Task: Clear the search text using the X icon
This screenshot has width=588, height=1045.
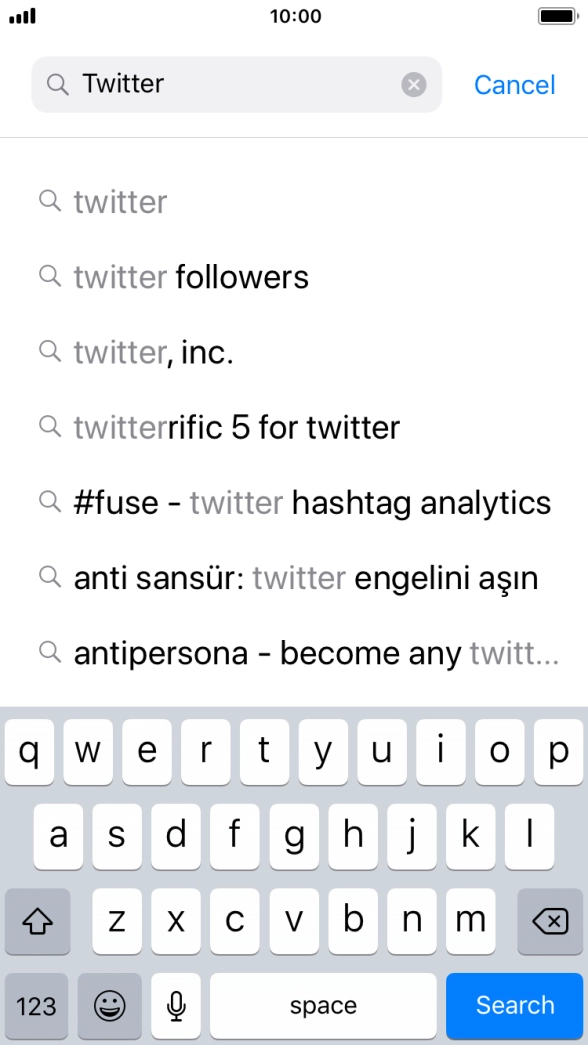Action: [x=413, y=84]
